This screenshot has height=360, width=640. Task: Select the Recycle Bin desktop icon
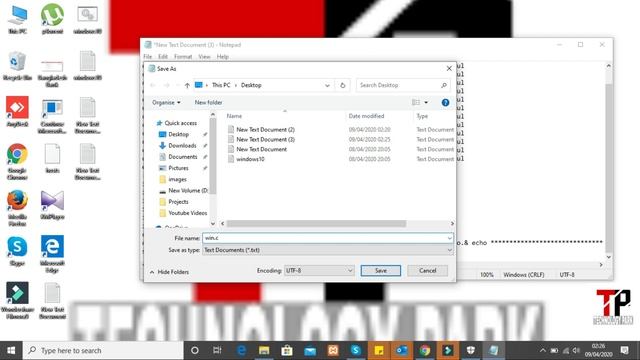pyautogui.click(x=17, y=66)
